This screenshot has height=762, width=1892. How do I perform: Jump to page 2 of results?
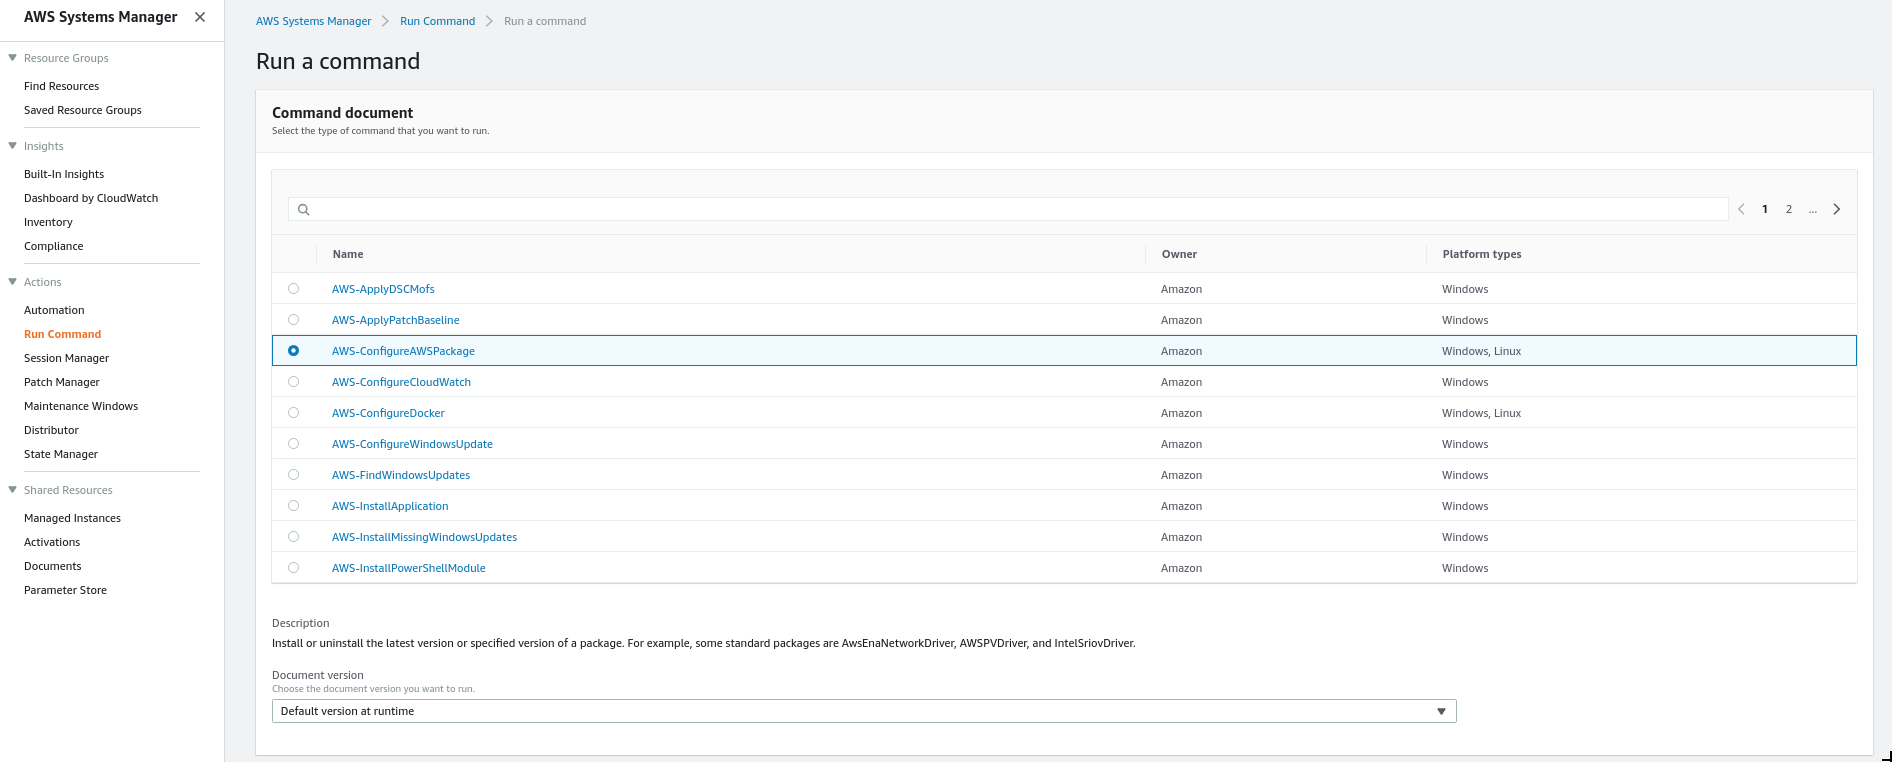(x=1789, y=209)
